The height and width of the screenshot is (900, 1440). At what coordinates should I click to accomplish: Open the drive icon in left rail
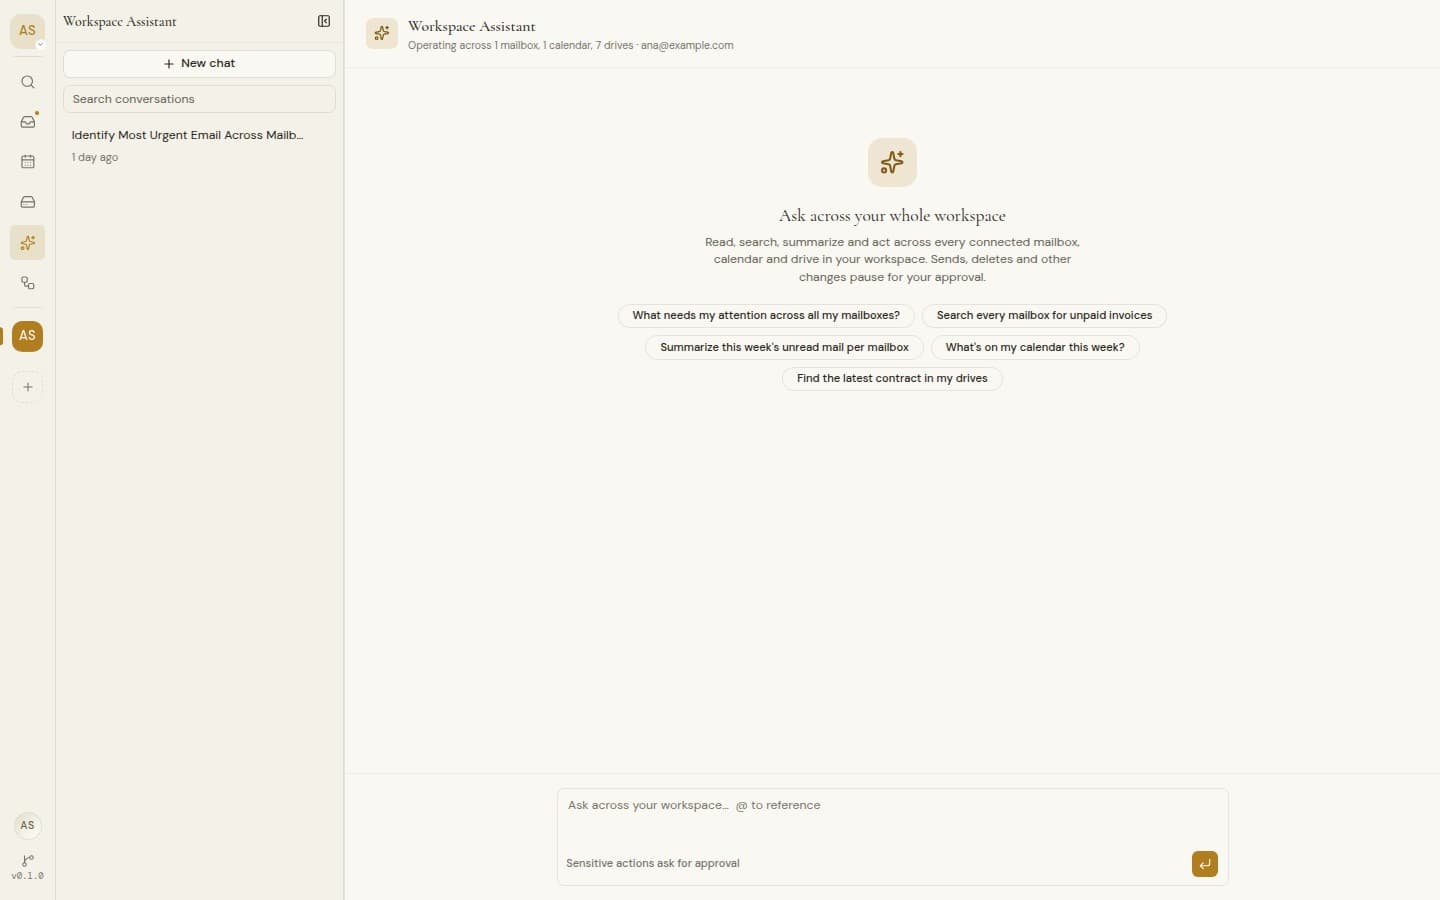(x=28, y=202)
